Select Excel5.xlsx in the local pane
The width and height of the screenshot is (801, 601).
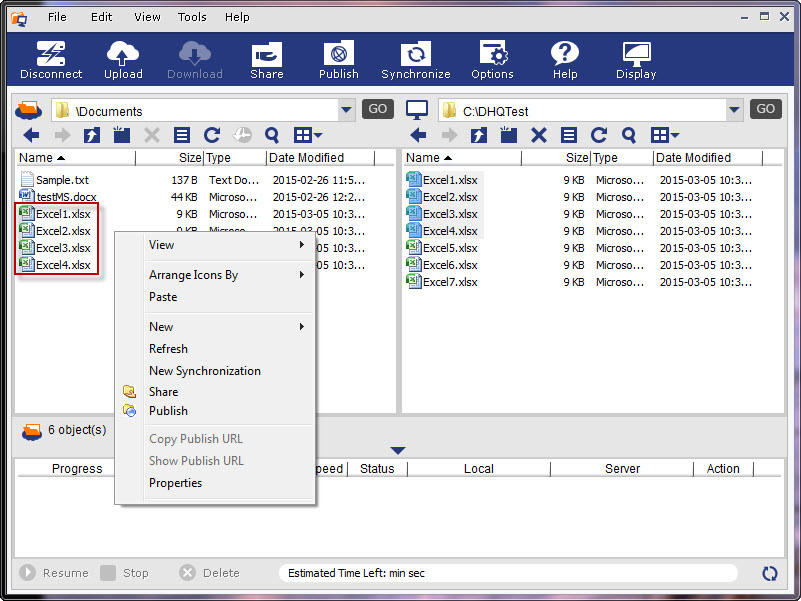(x=450, y=248)
